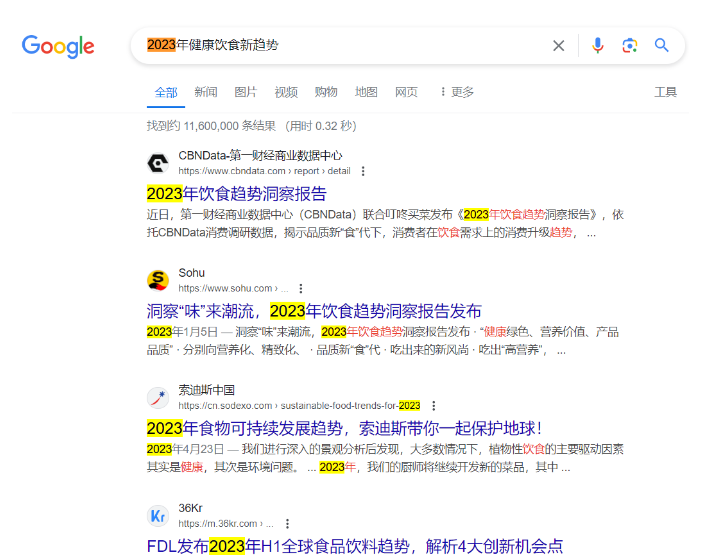This screenshot has width=717, height=556.
Task: Expand the 更多 search filter menu
Action: 456,92
